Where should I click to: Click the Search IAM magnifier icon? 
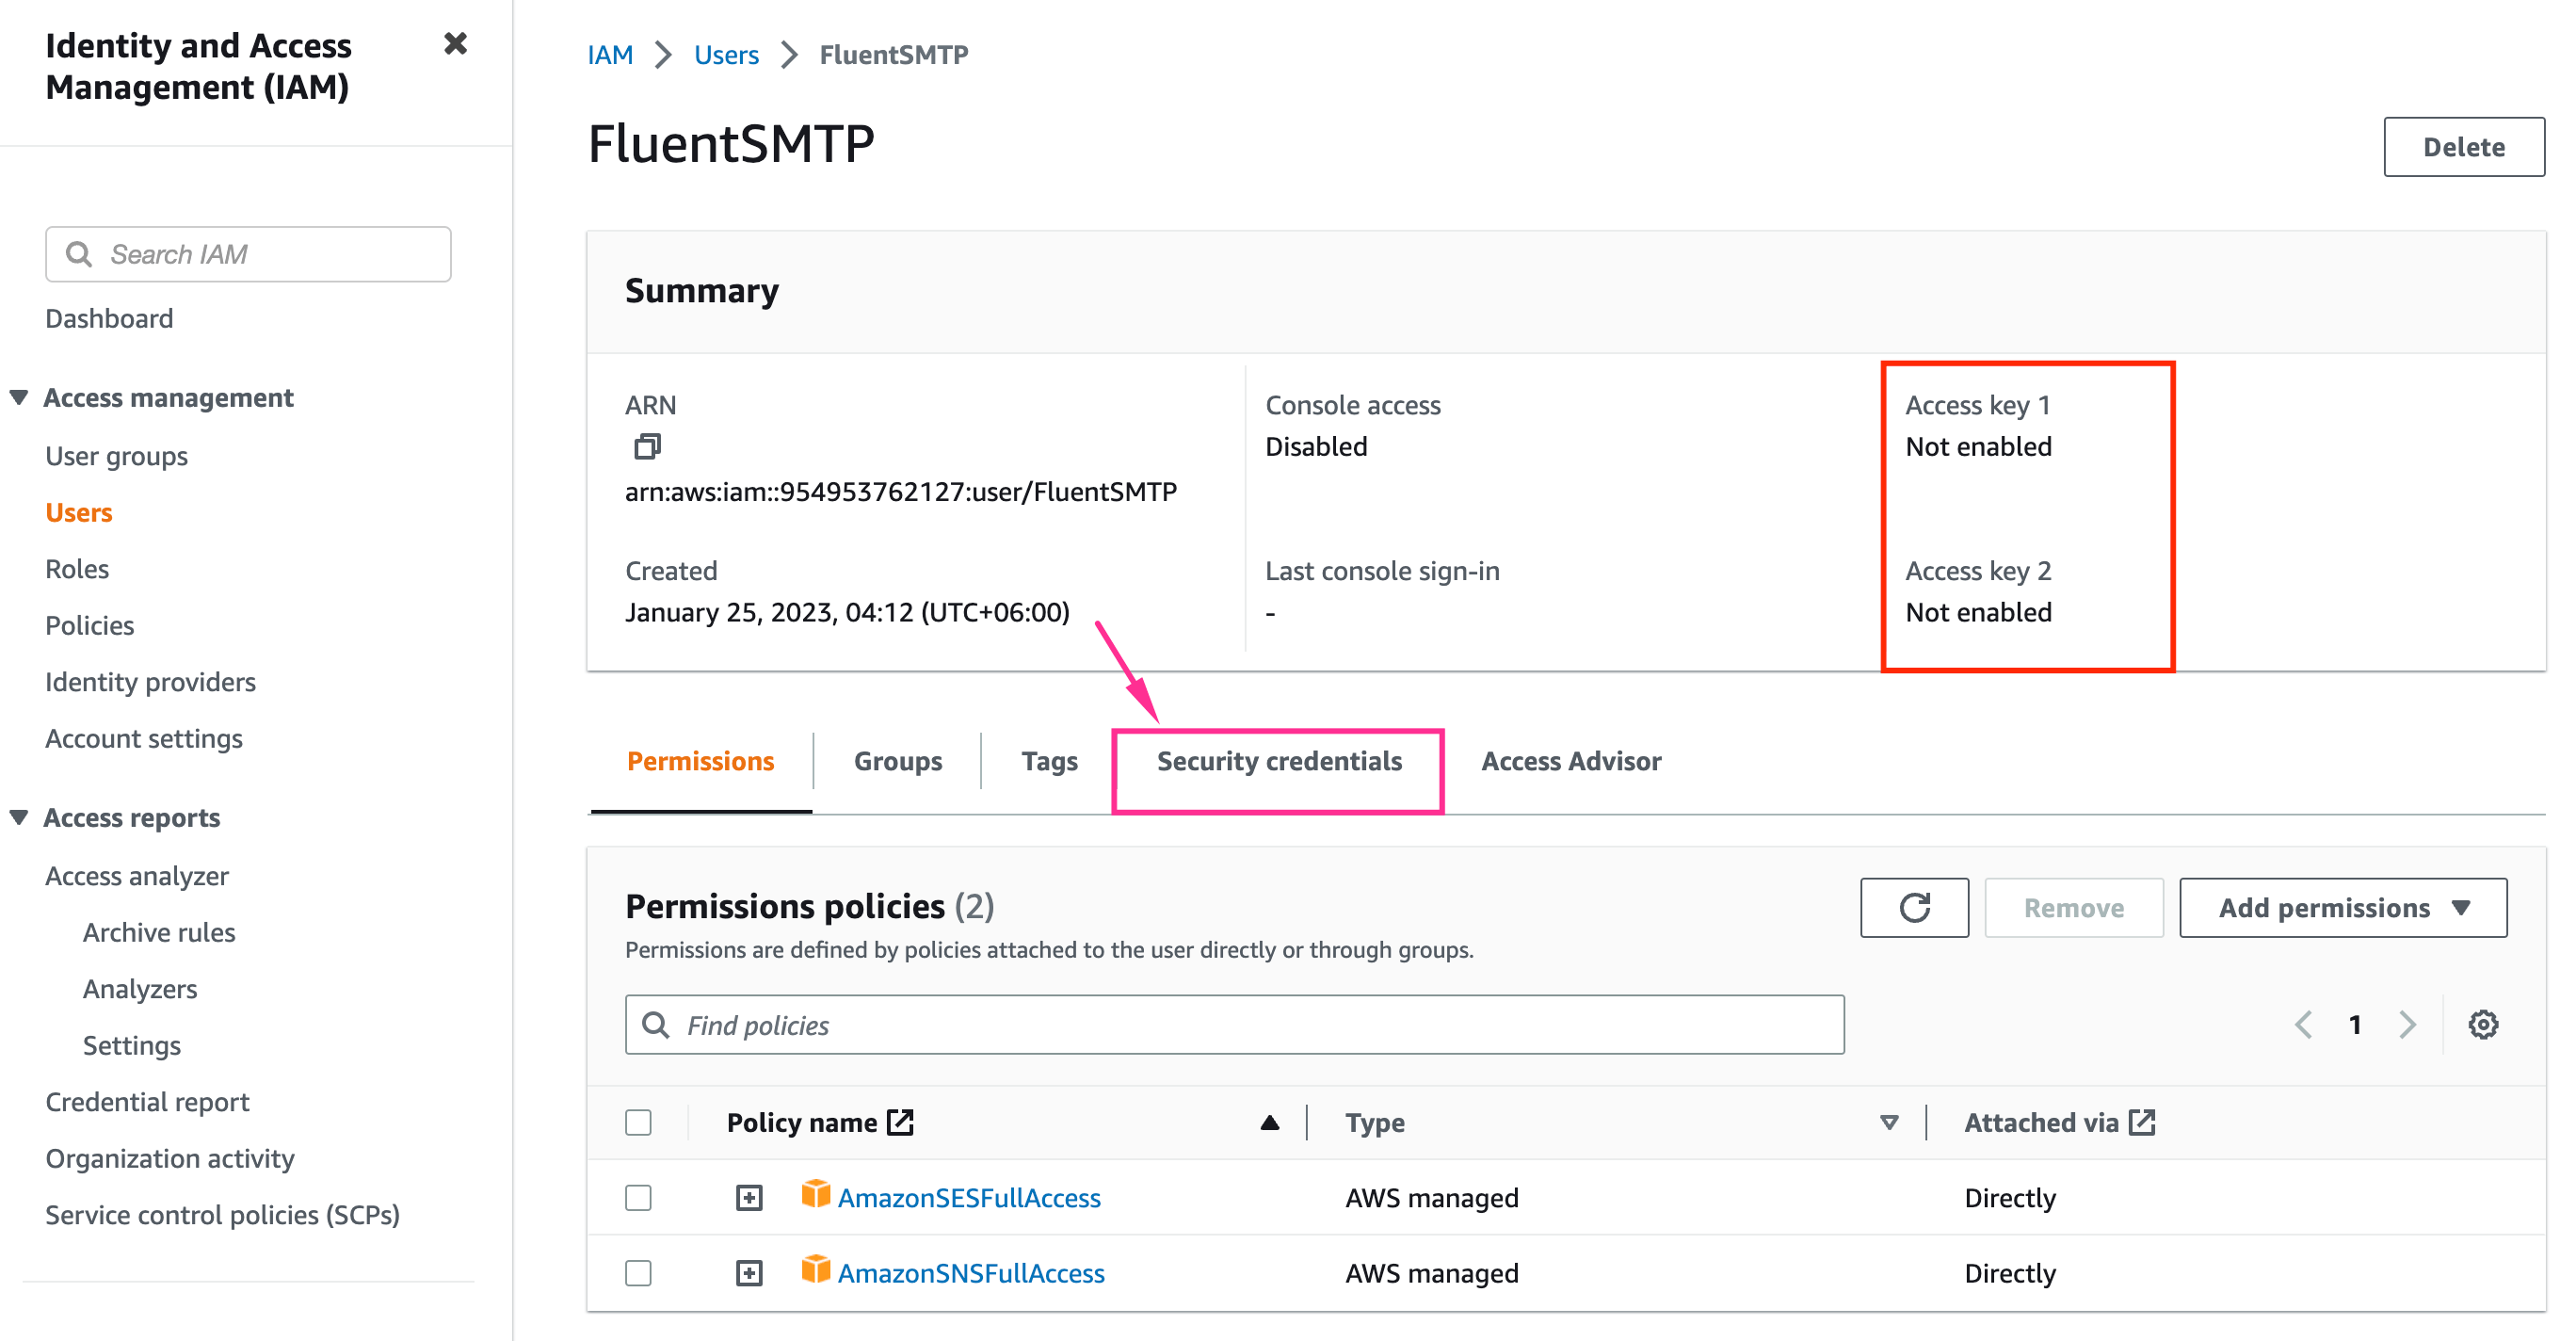click(x=79, y=254)
